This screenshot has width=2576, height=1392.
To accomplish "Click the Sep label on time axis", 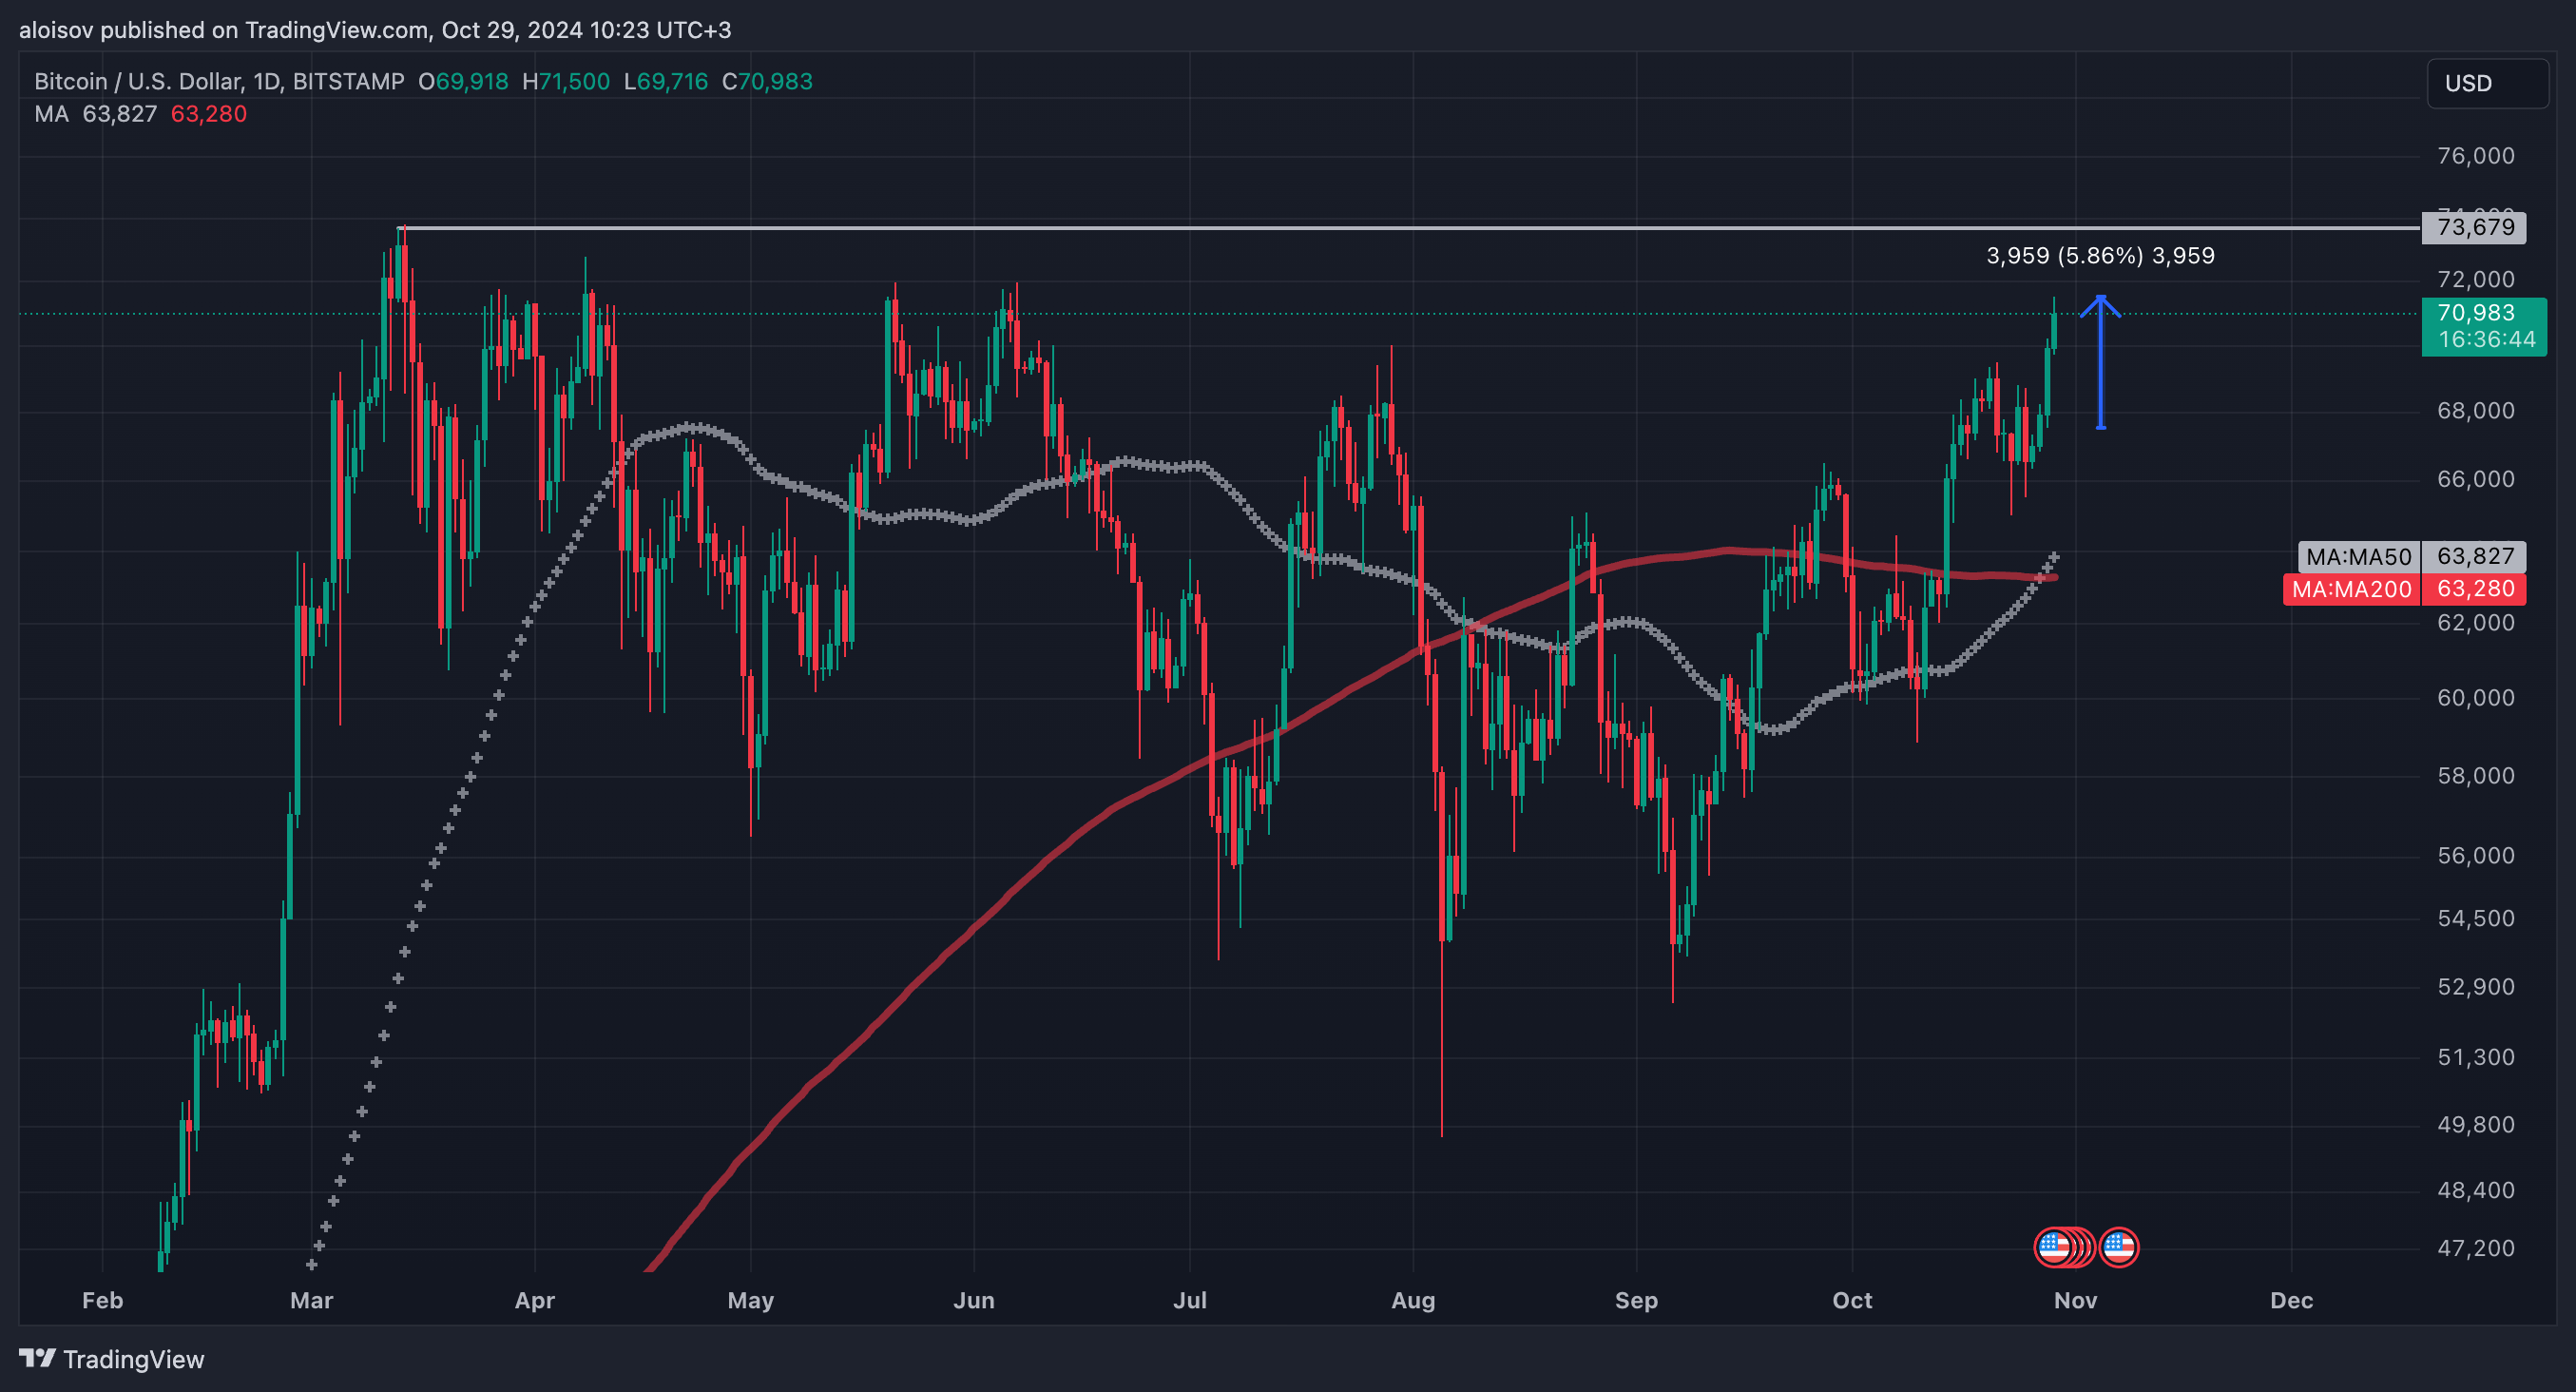I will tap(1636, 1301).
